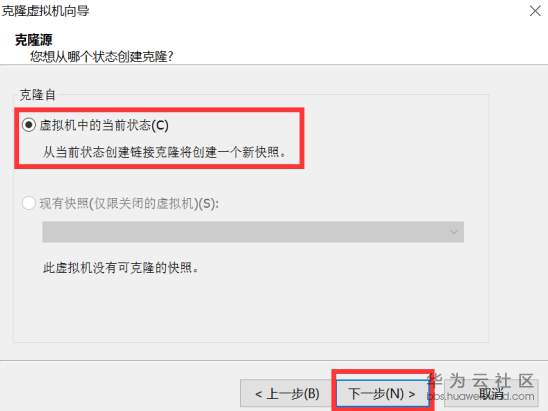The image size is (548, 411).
Task: Click the < arrow in the 上一步 button
Action: [259, 394]
